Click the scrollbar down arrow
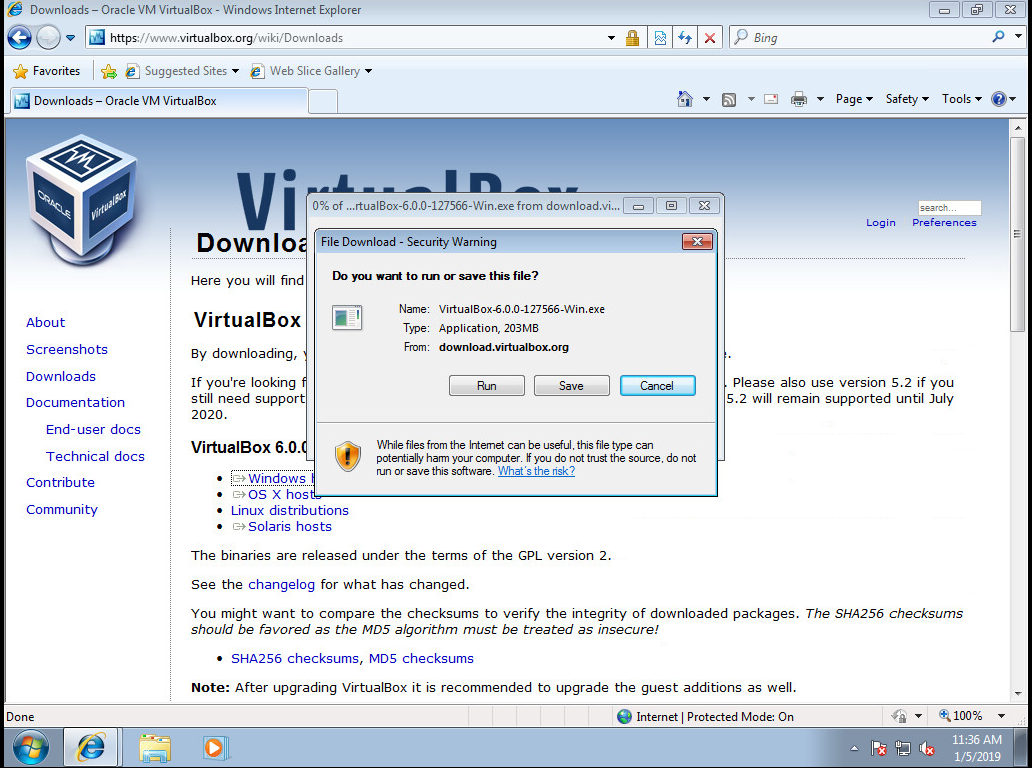 1018,694
